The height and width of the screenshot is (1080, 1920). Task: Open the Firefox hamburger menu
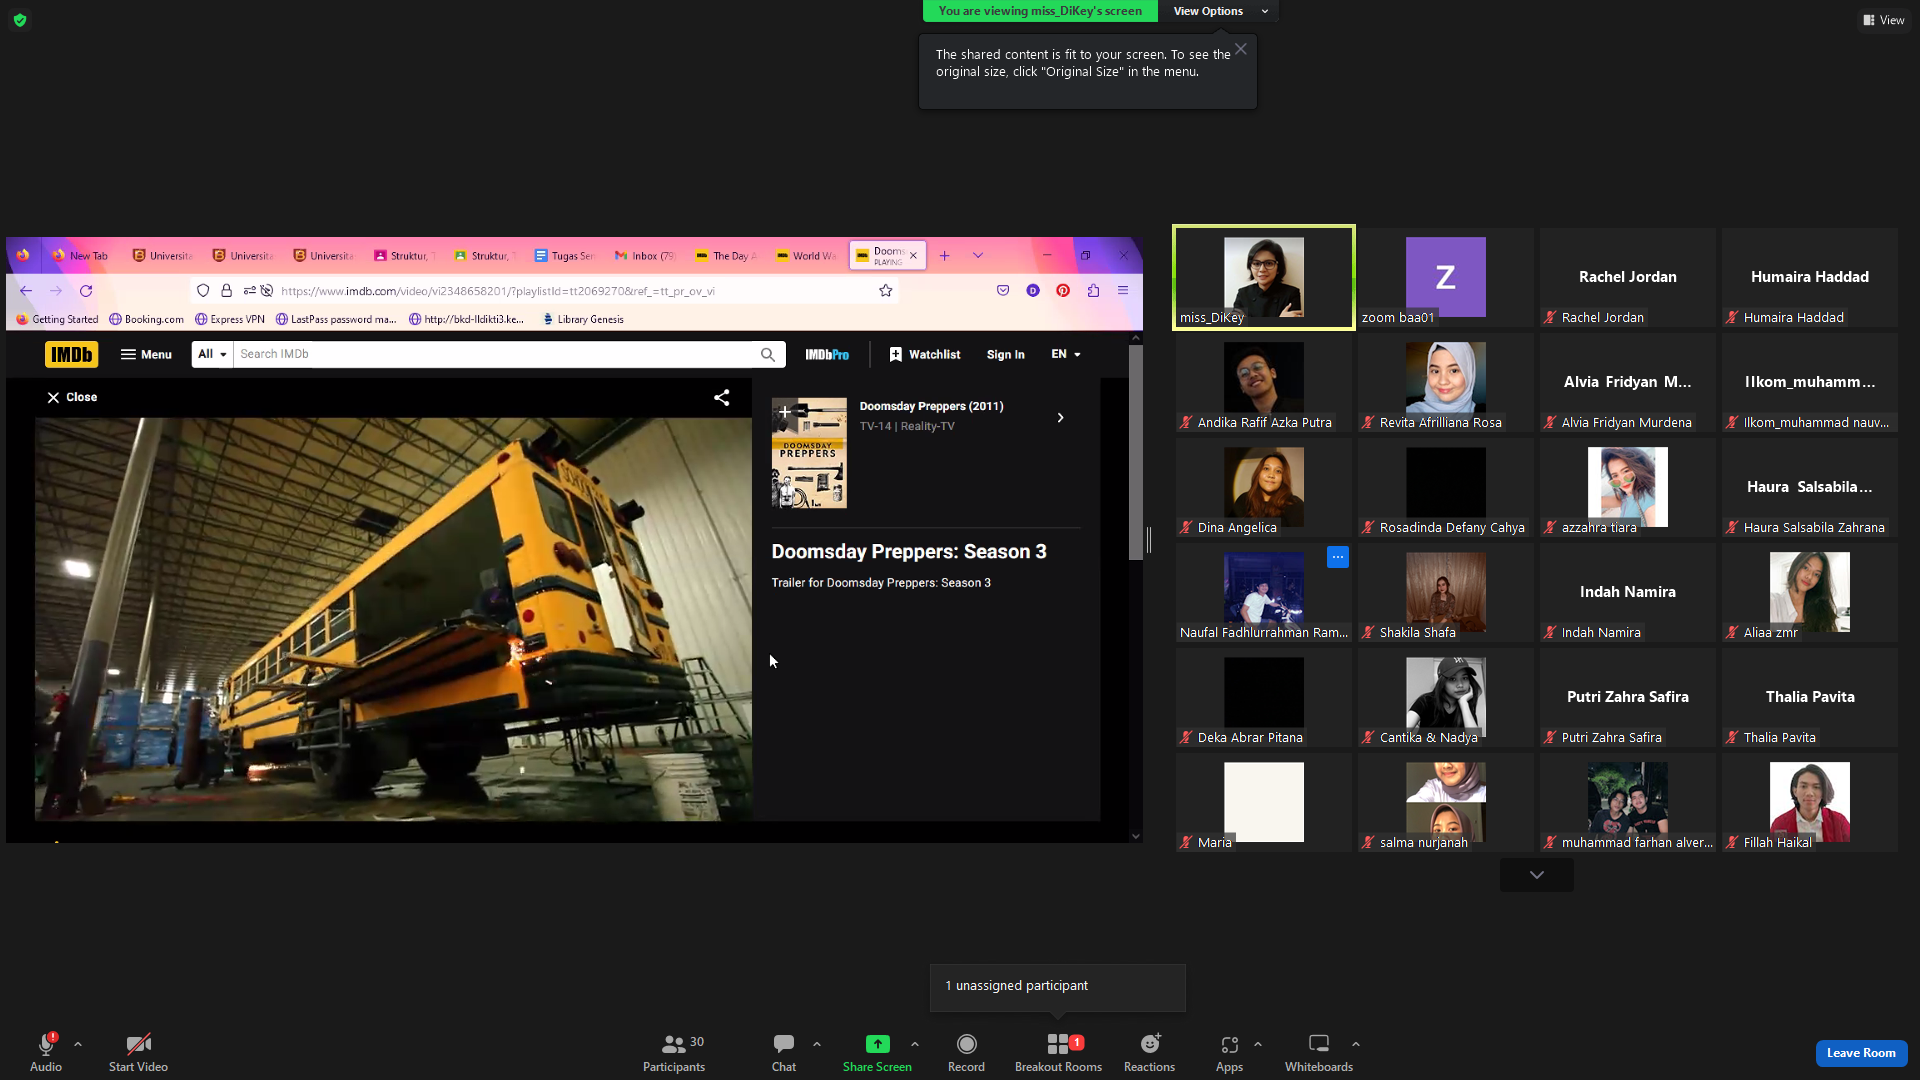pos(1123,291)
